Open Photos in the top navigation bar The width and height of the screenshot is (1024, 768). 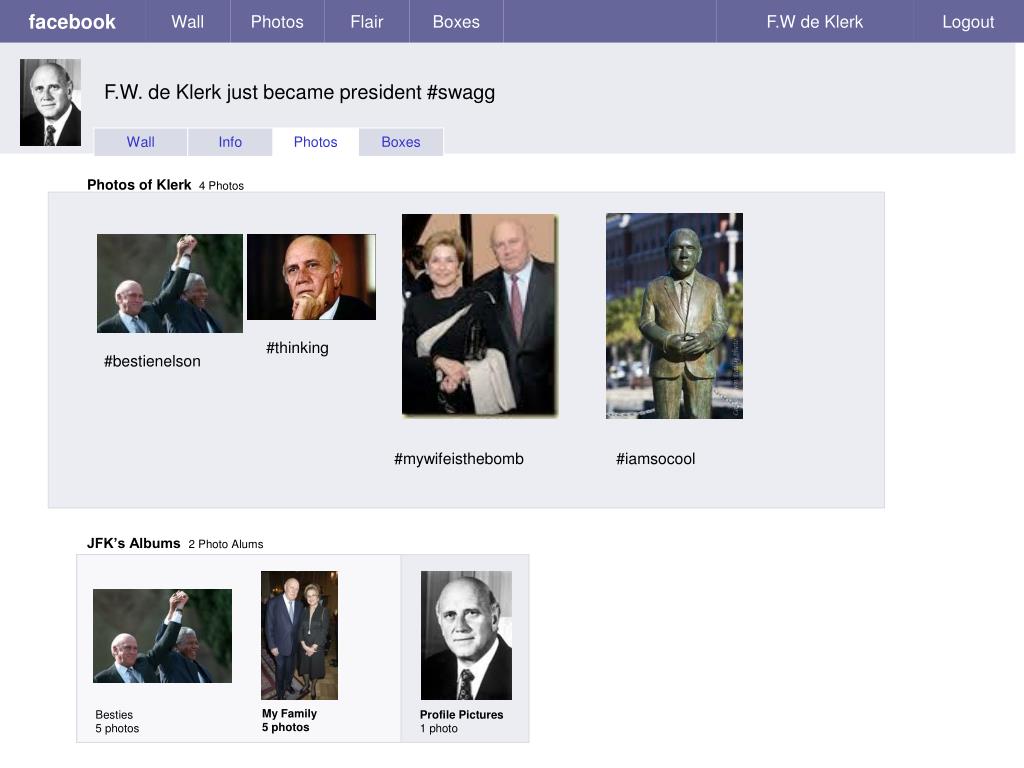277,22
